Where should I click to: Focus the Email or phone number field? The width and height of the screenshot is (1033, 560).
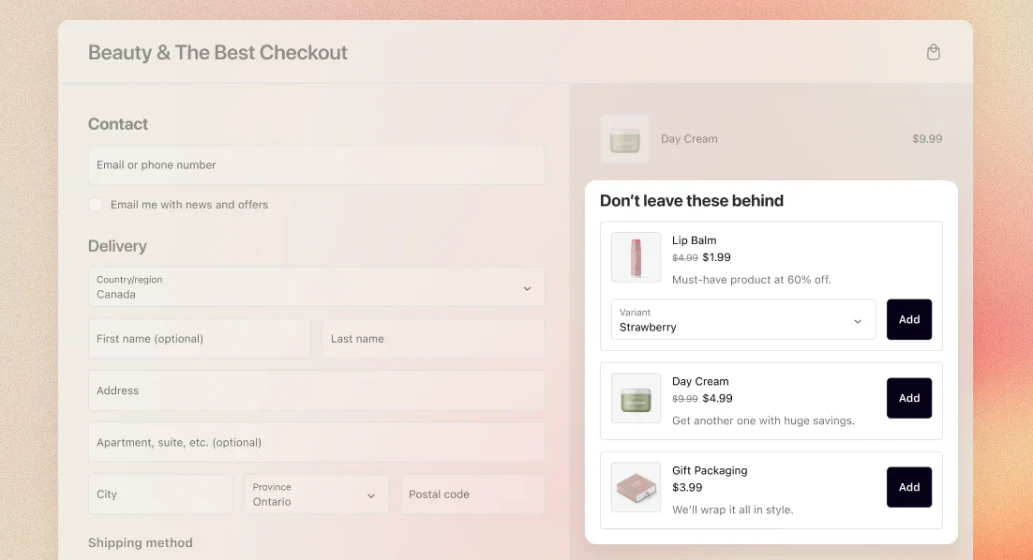pos(316,165)
